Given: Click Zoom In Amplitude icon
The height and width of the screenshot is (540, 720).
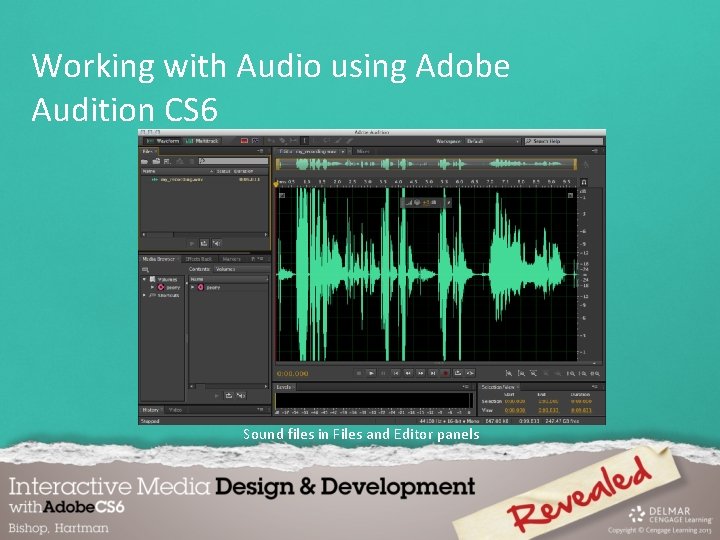Looking at the screenshot, I should point(509,373).
